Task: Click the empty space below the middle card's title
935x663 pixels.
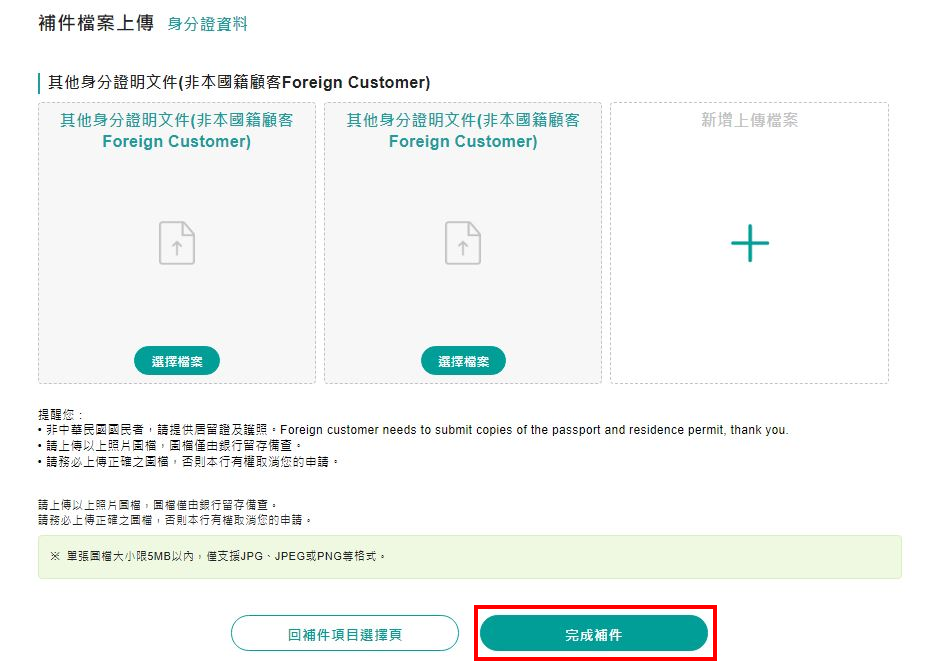Action: [463, 185]
